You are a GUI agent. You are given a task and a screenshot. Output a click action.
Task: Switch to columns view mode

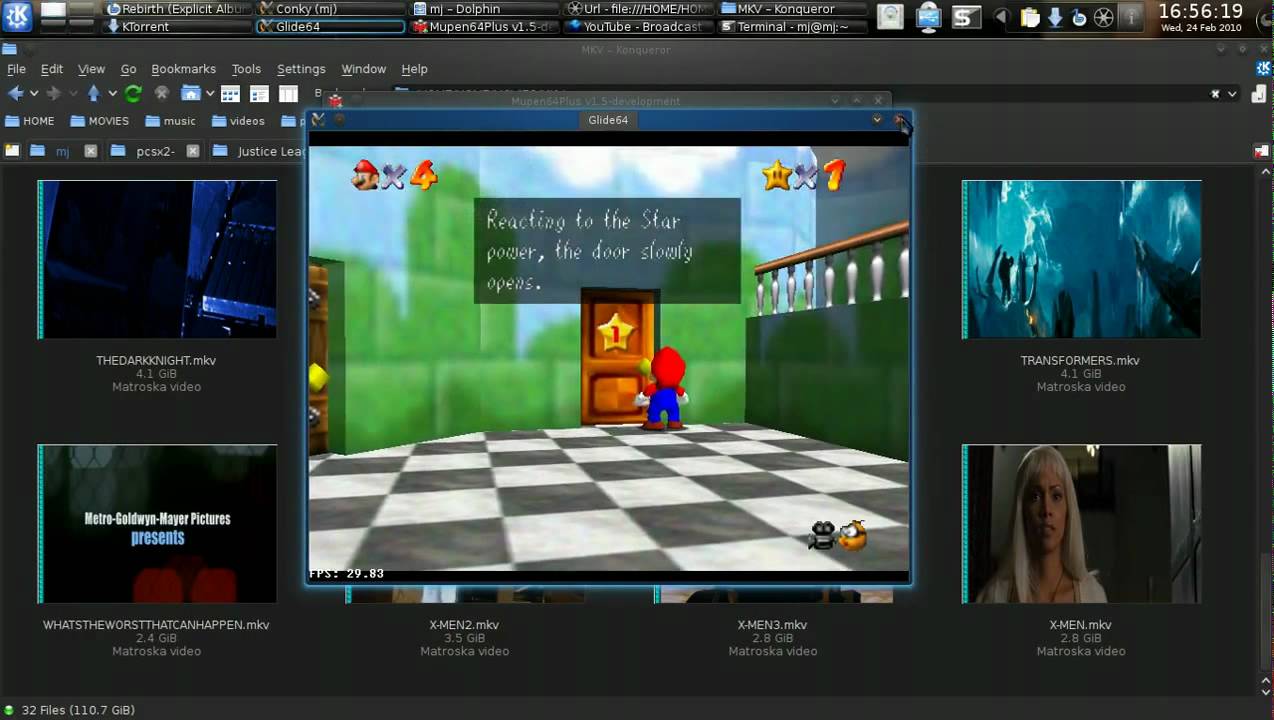click(x=288, y=94)
